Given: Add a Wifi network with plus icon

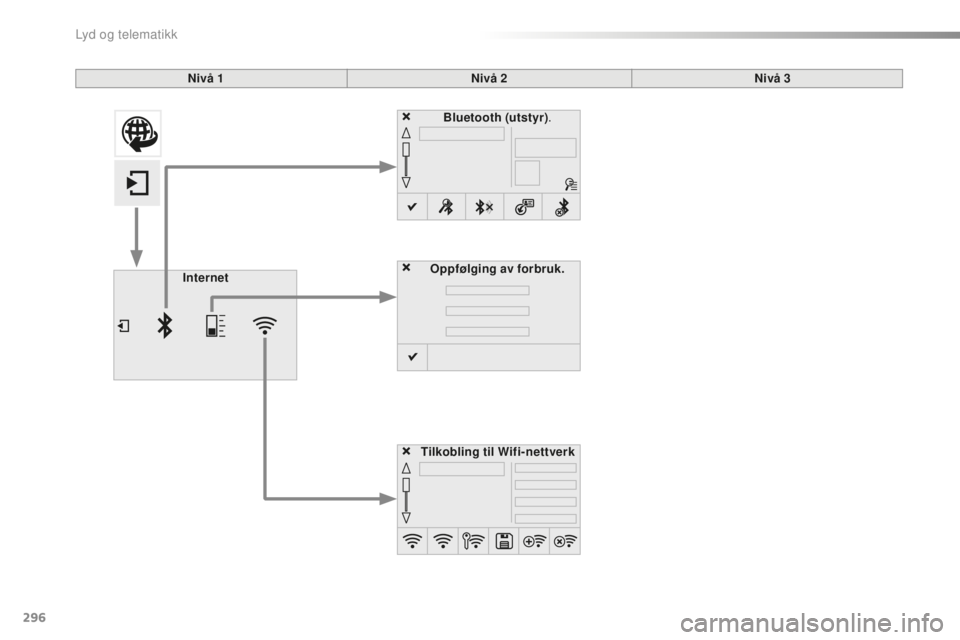Looking at the screenshot, I should pos(535,542).
